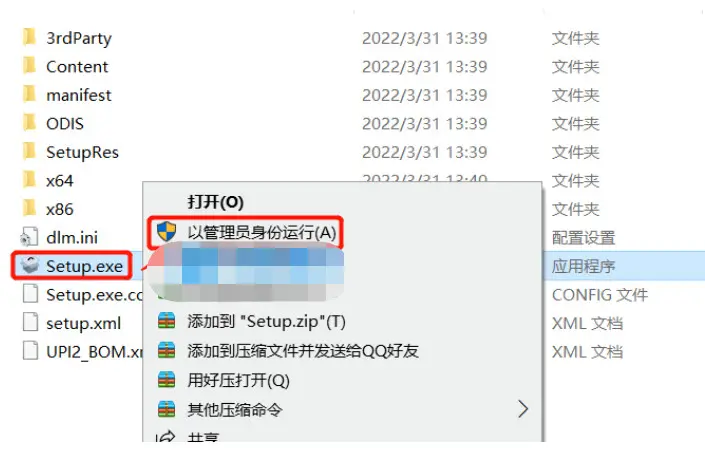Screen dimensions: 705x454
Task: Click the archive icon beside 添加到 "Setup.zip"
Action: (166, 321)
